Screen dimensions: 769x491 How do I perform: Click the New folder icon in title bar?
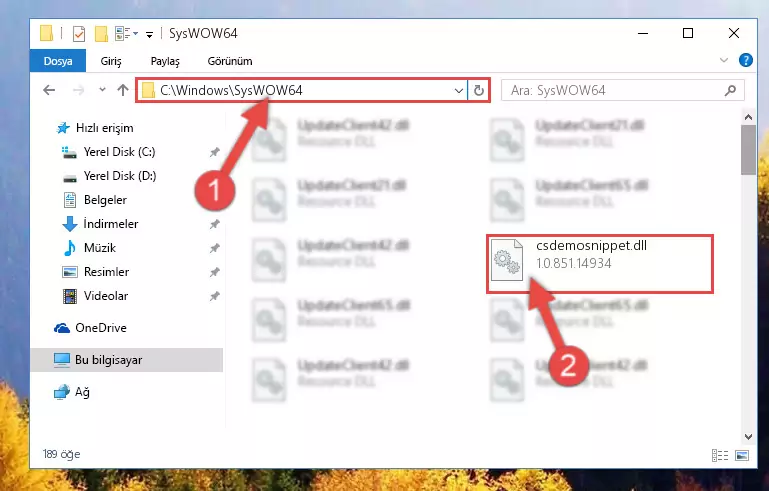click(x=101, y=34)
